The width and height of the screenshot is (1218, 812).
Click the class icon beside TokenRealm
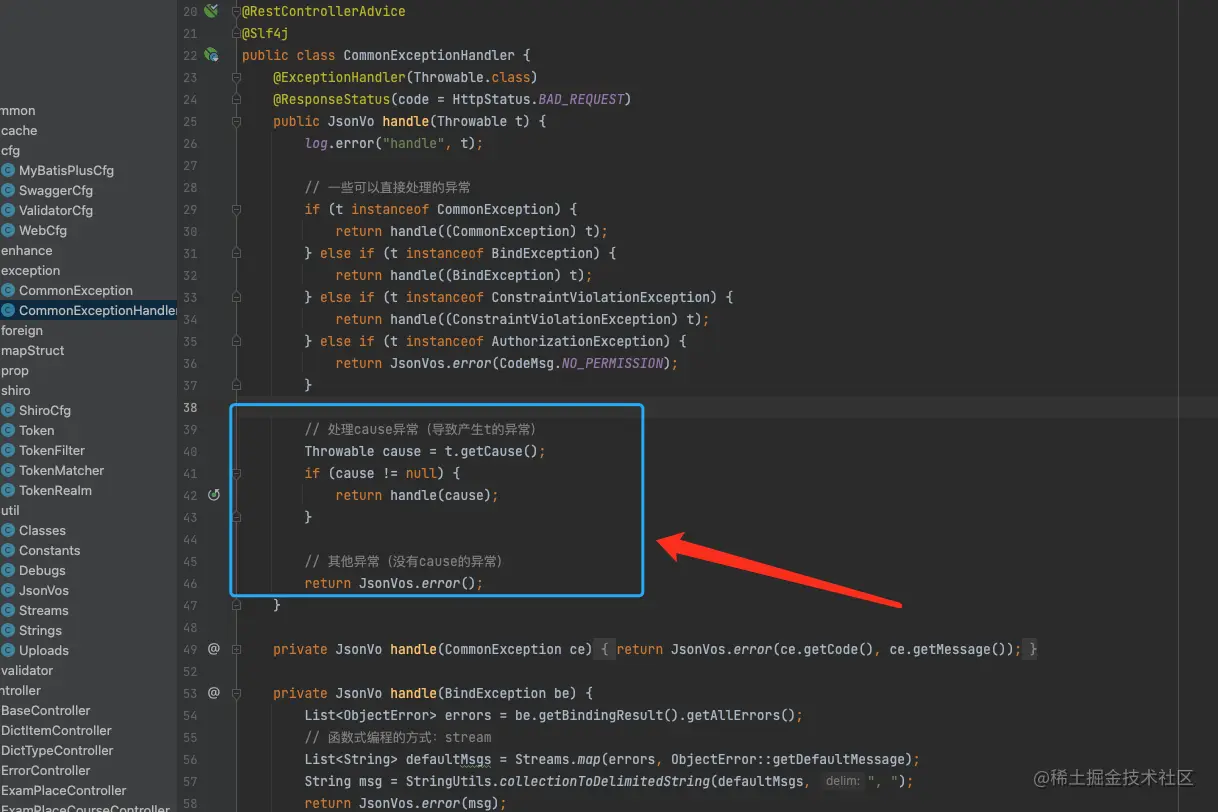pos(8,490)
